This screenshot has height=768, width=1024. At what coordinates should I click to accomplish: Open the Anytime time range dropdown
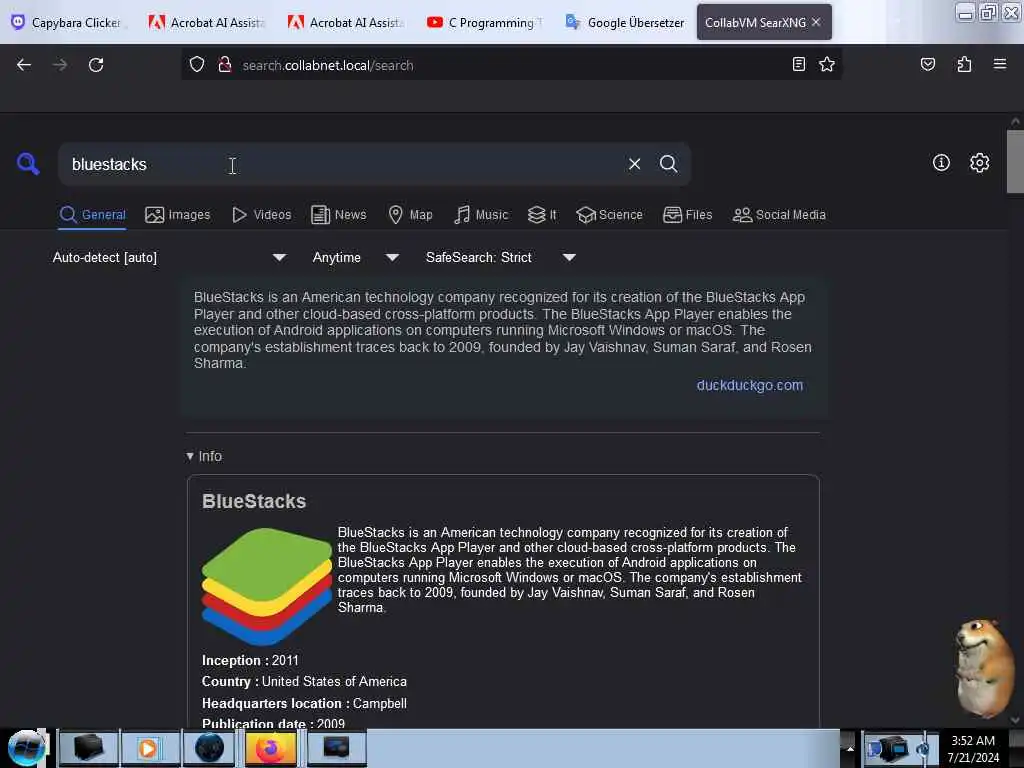coord(355,257)
